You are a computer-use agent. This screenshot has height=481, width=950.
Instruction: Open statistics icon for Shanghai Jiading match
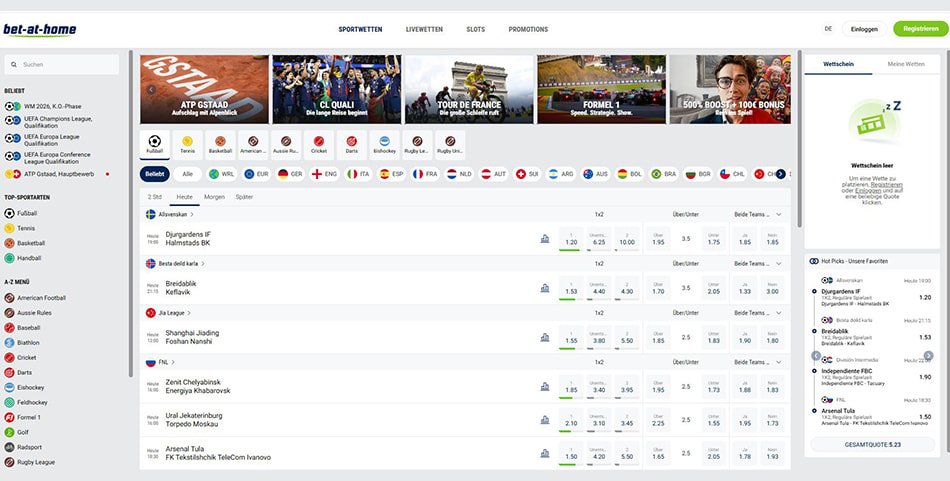tap(545, 337)
